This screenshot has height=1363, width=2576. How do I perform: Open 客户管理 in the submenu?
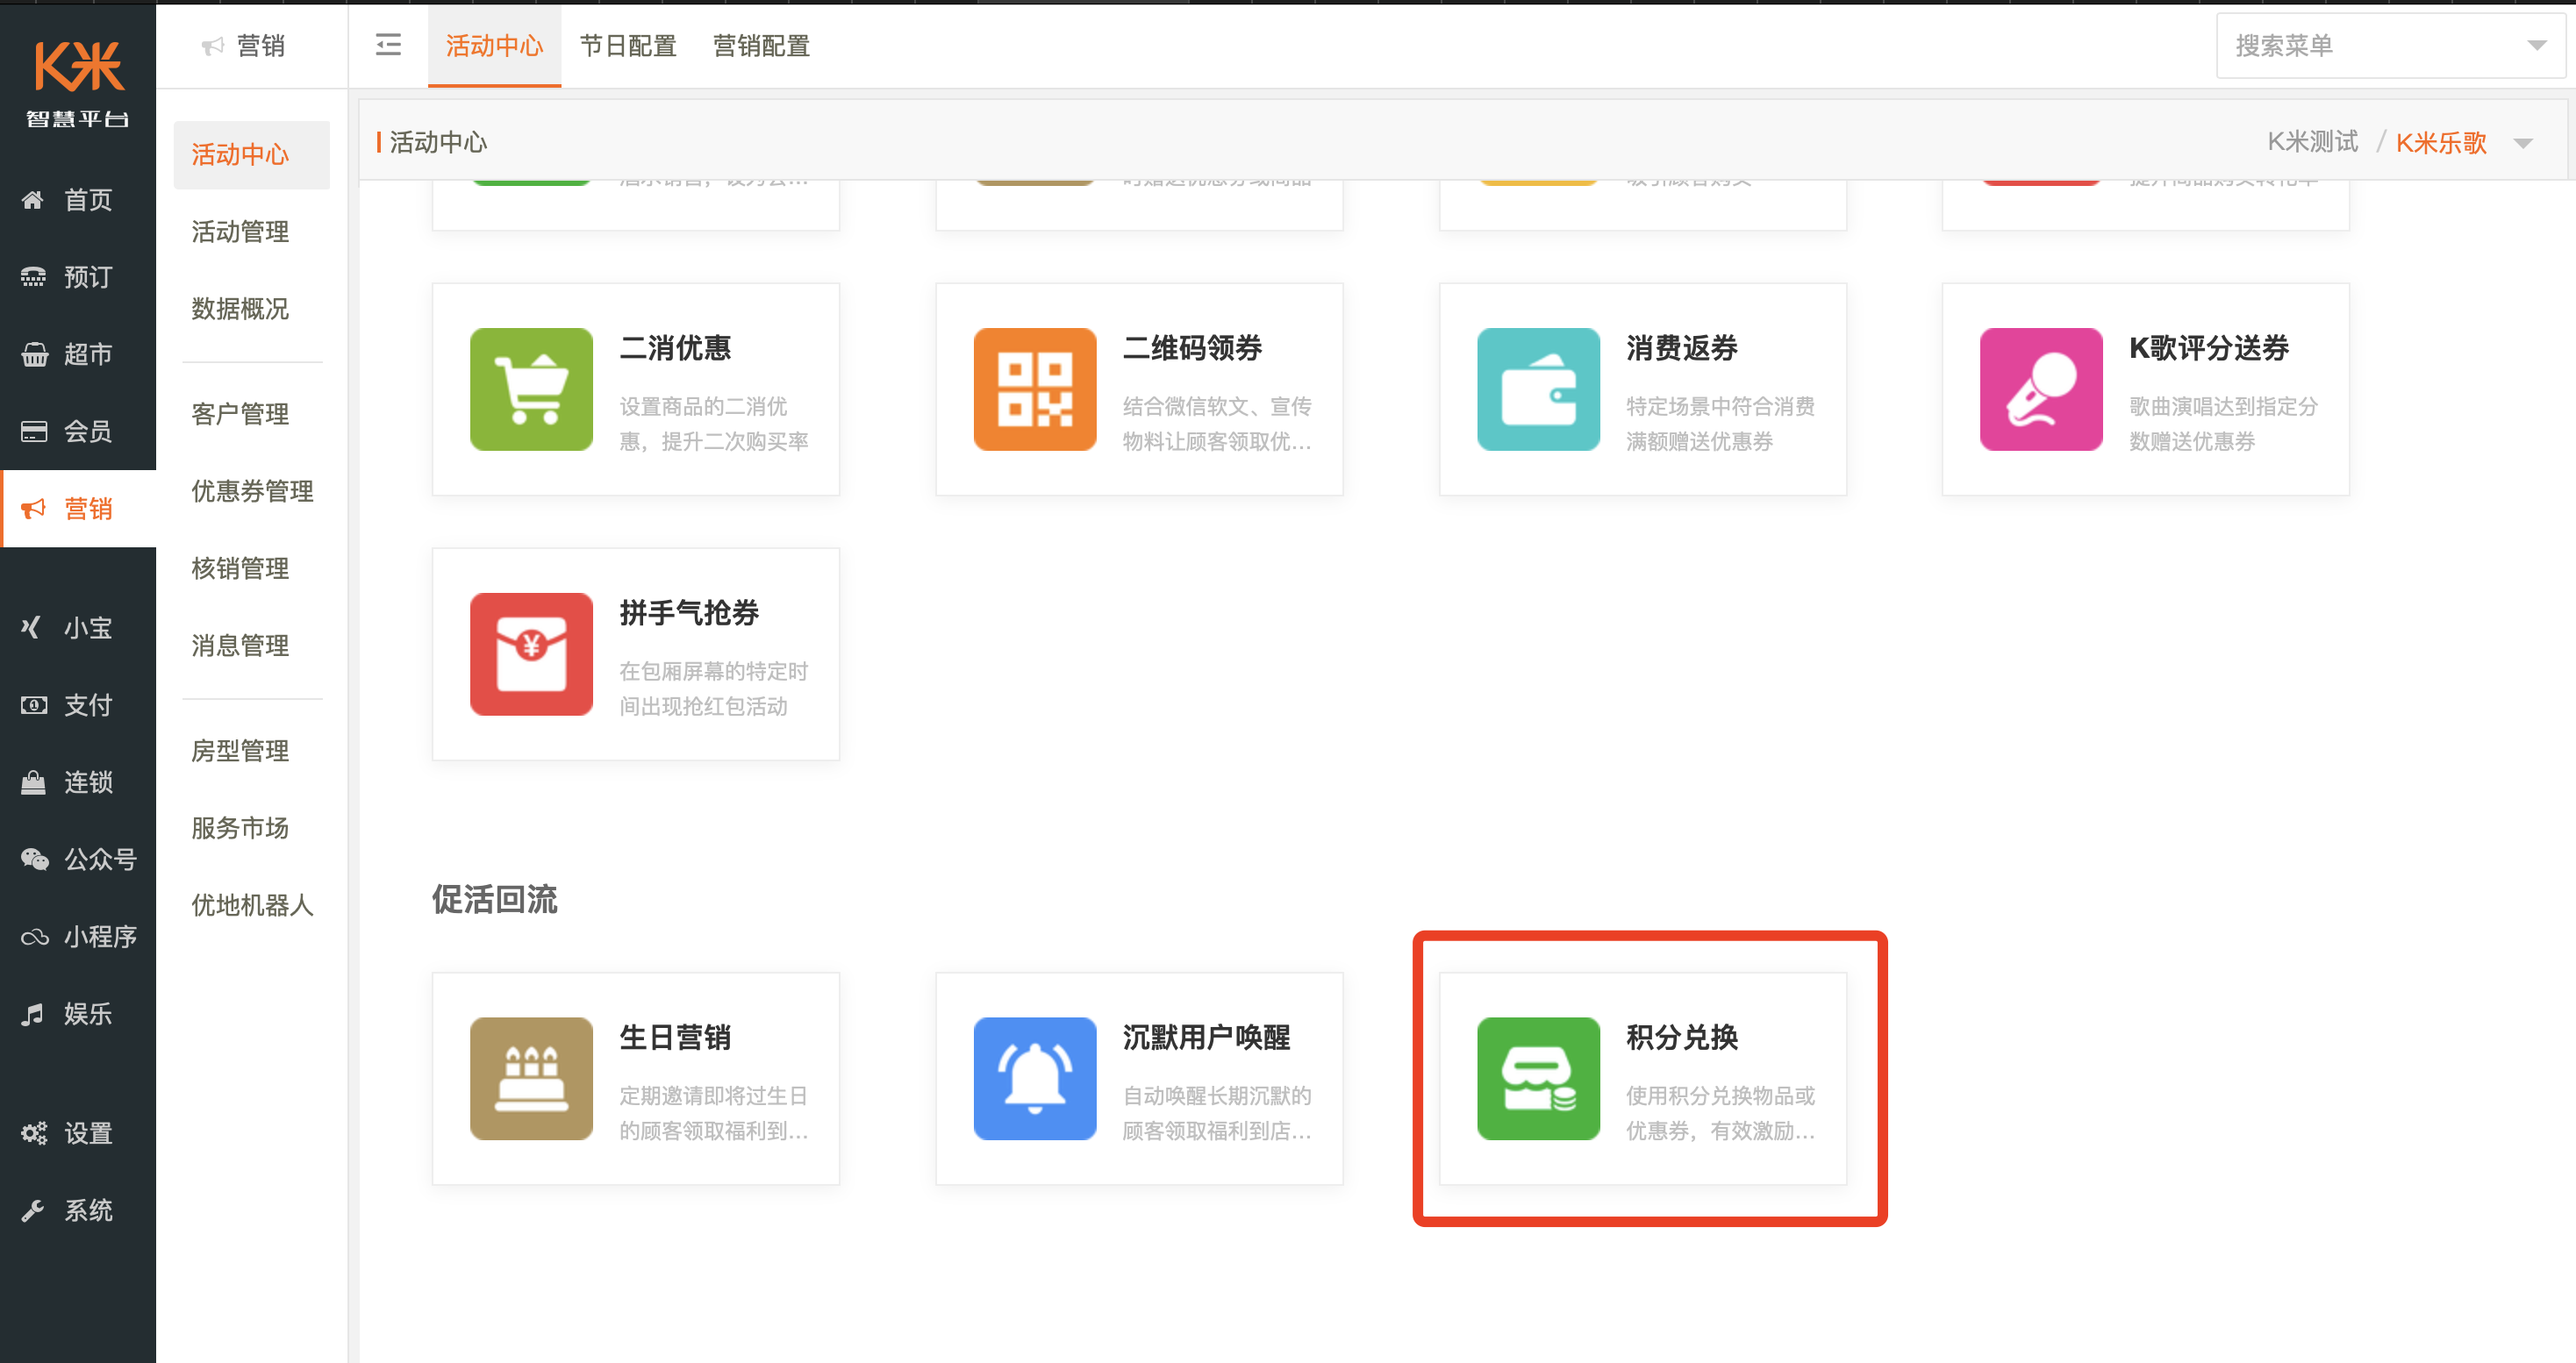pos(240,414)
